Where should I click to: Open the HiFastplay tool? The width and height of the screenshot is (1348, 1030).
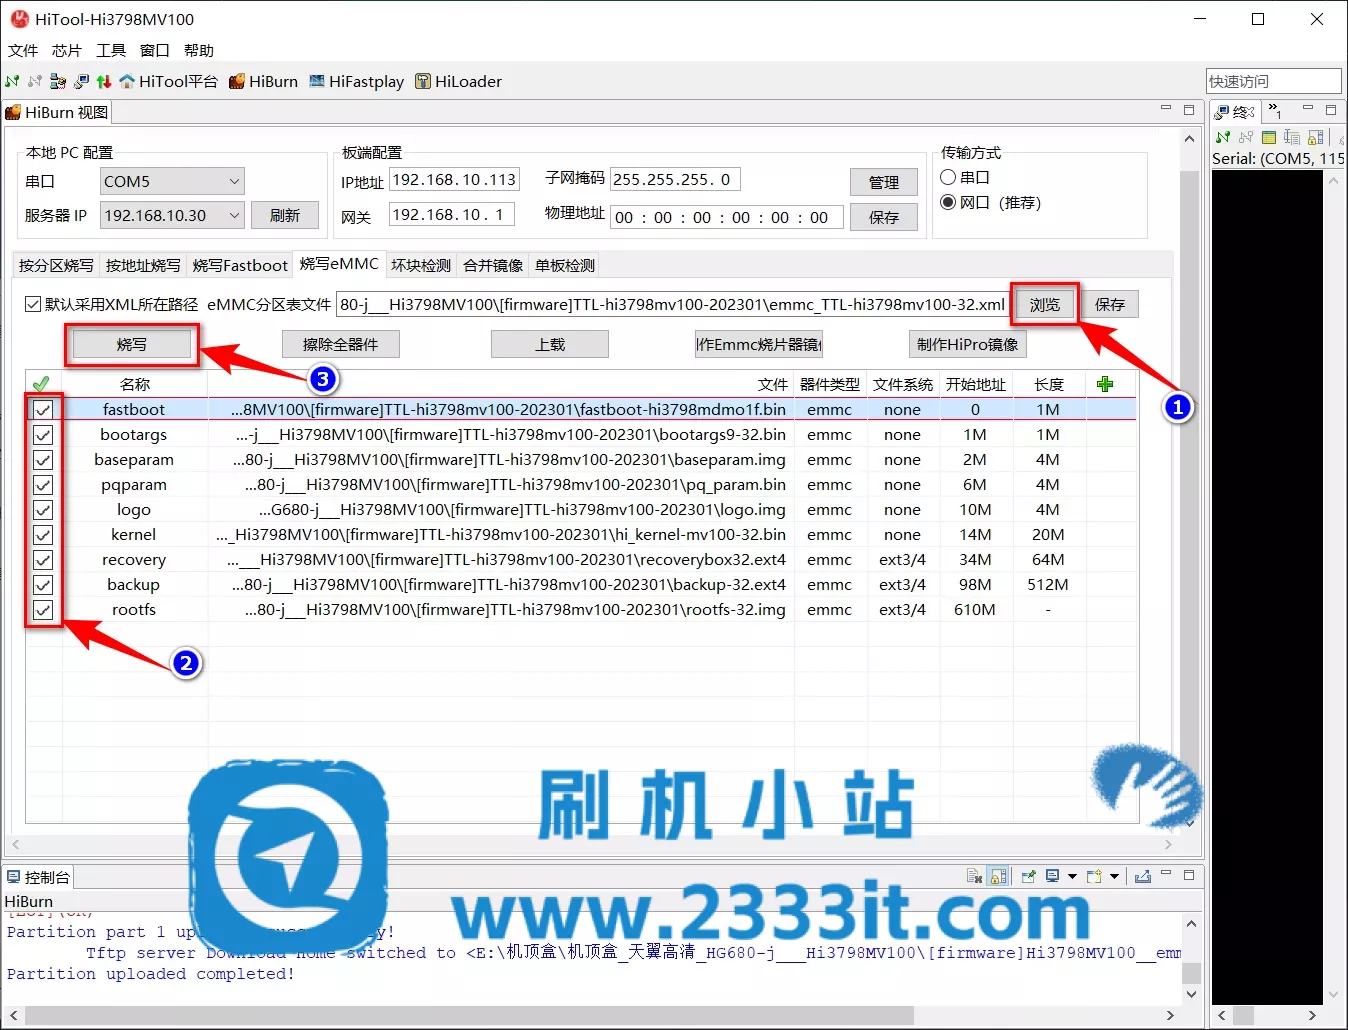357,82
